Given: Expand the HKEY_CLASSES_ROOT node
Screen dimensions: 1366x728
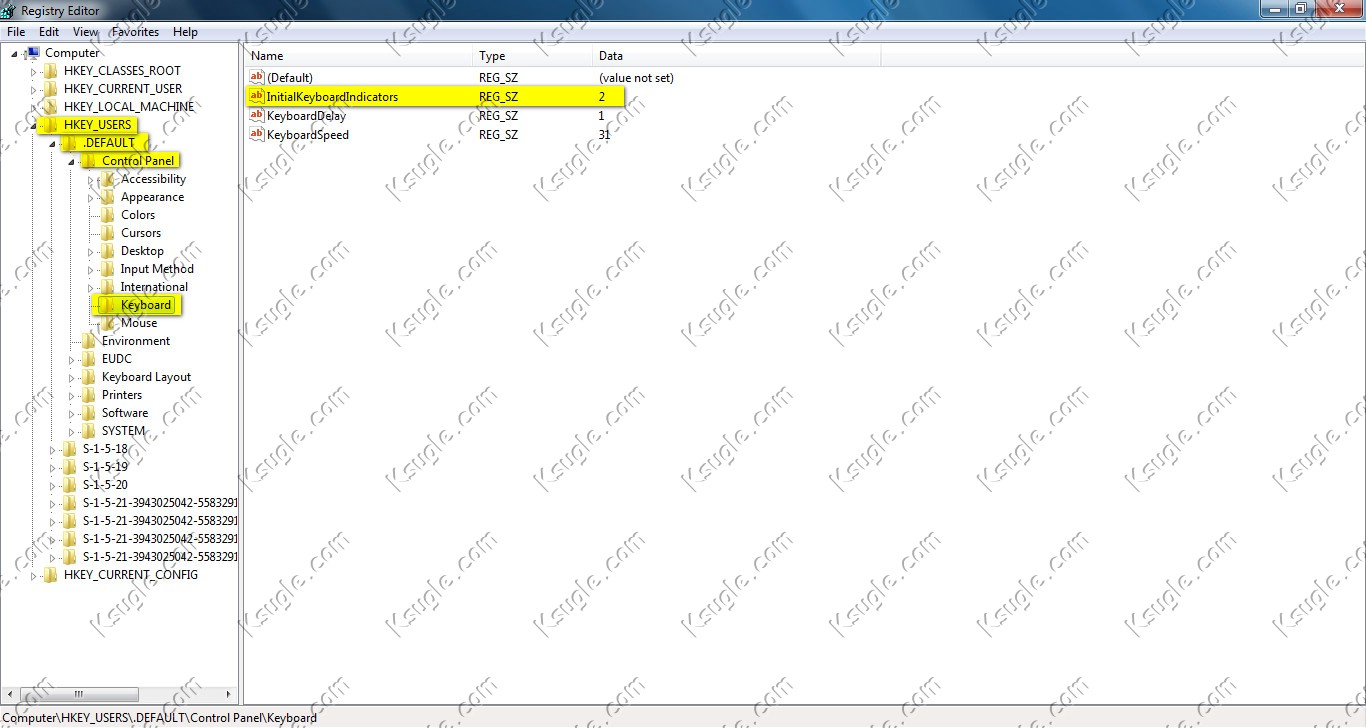Looking at the screenshot, I should point(33,71).
